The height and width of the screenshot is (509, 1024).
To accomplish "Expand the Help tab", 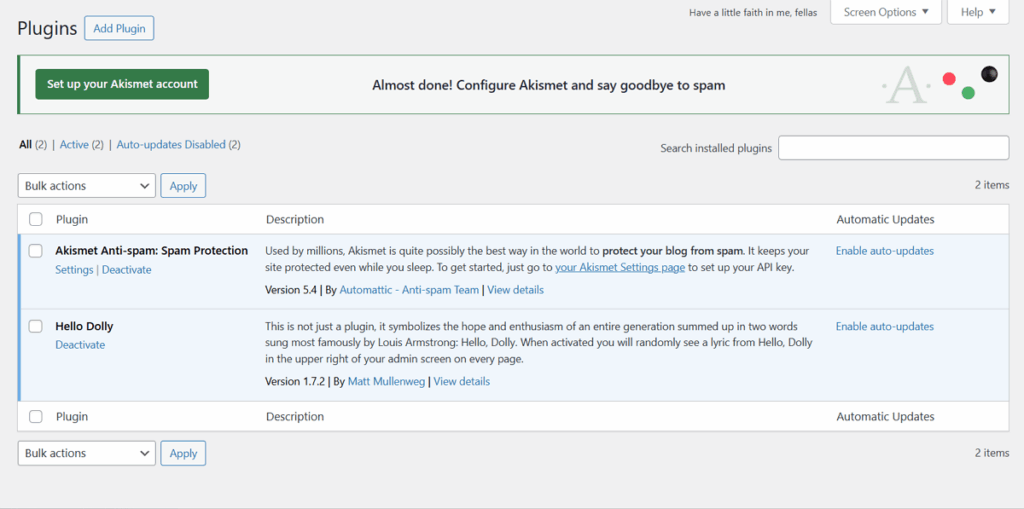I will [977, 12].
